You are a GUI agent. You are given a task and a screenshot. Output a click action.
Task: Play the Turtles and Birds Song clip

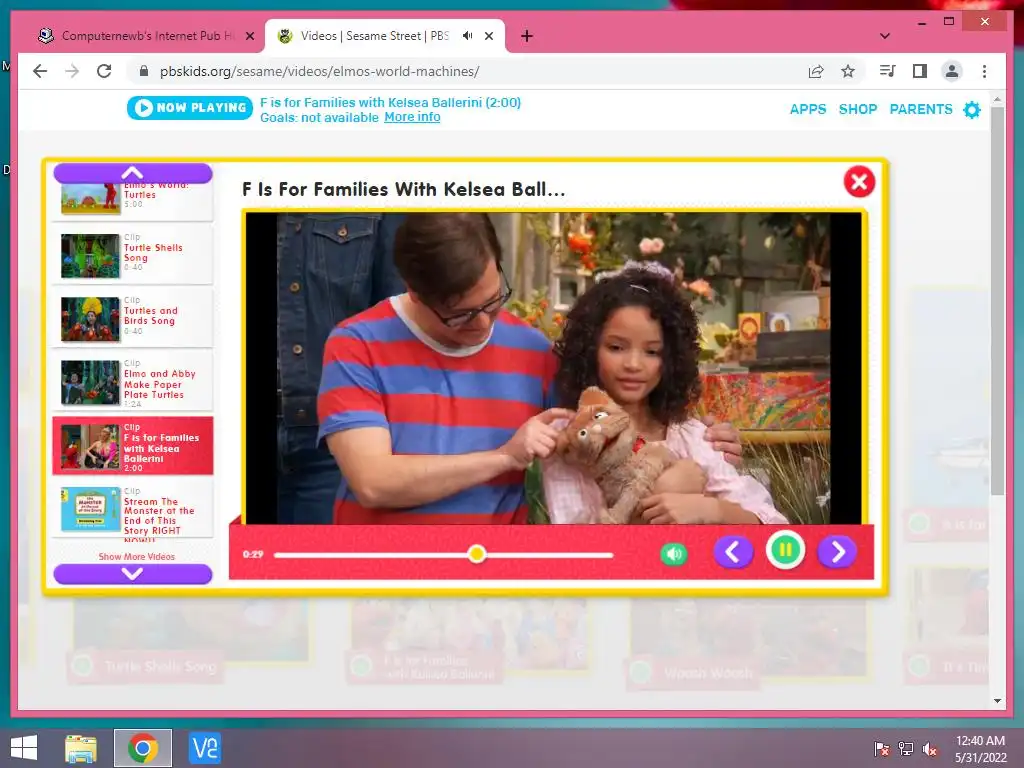tap(133, 318)
